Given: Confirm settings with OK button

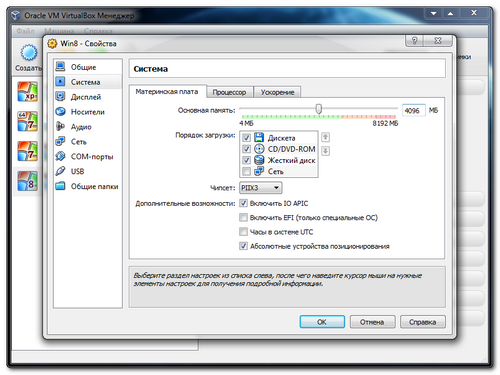Looking at the screenshot, I should click(x=322, y=322).
